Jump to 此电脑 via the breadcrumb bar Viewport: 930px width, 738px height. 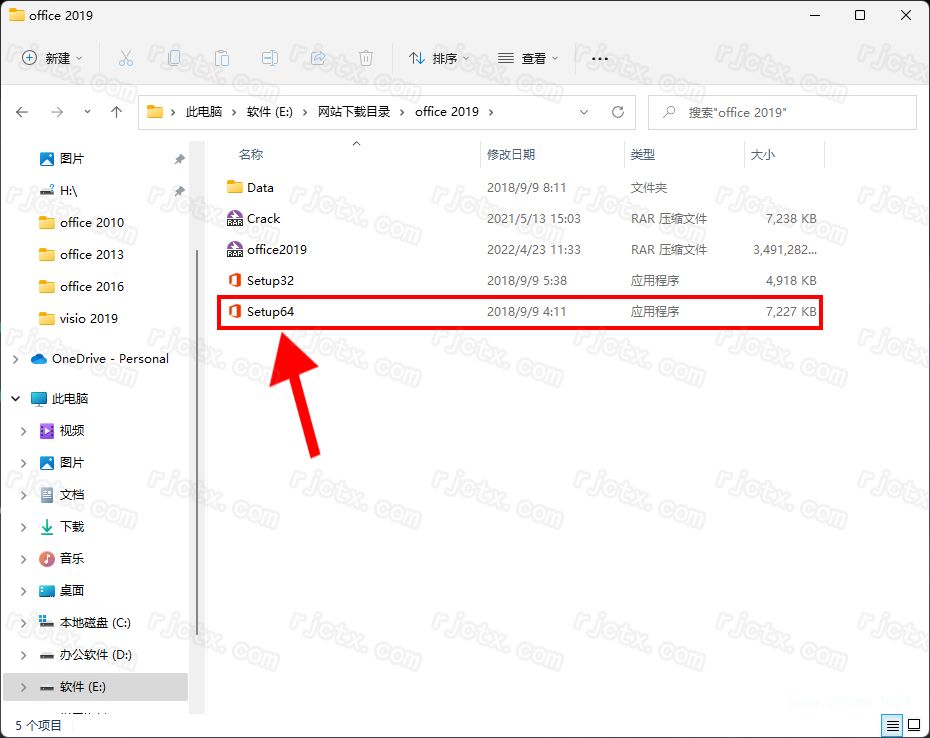[x=205, y=112]
